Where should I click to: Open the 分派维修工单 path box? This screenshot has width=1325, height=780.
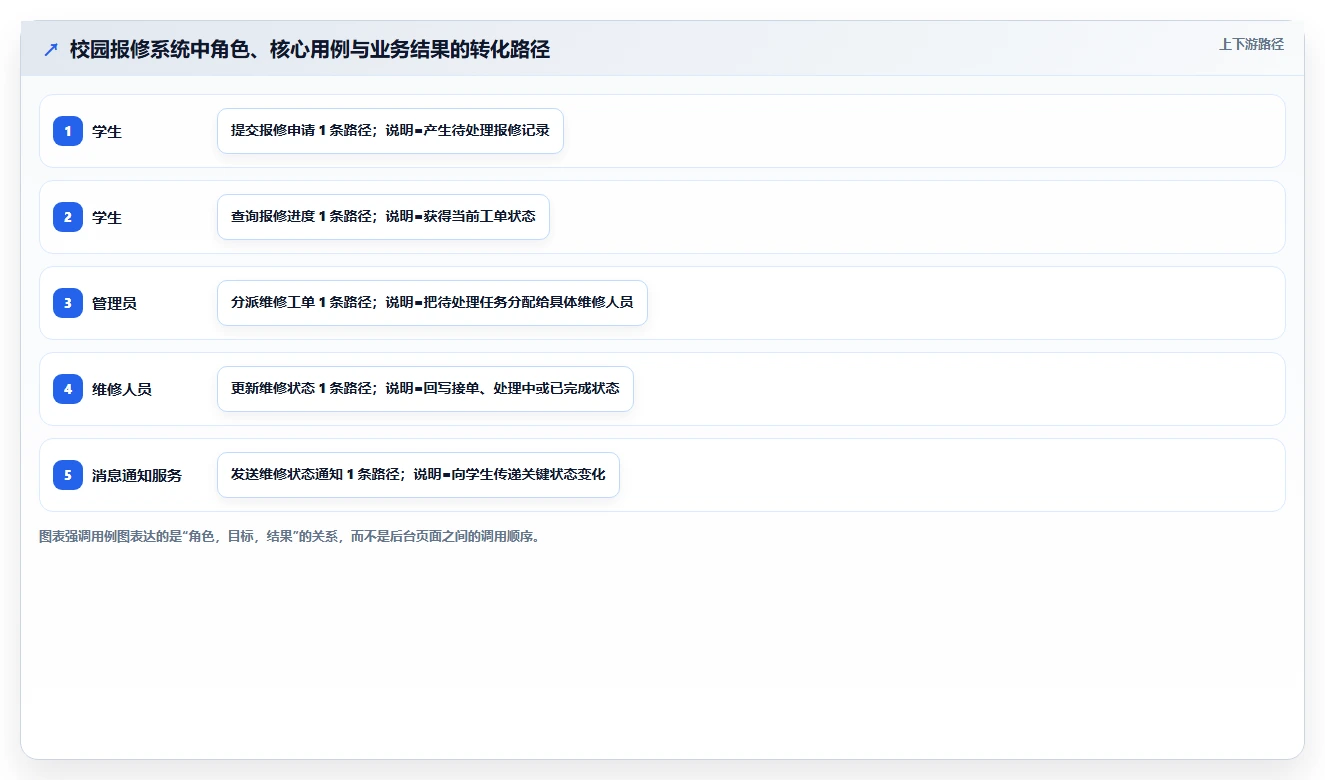tap(432, 303)
